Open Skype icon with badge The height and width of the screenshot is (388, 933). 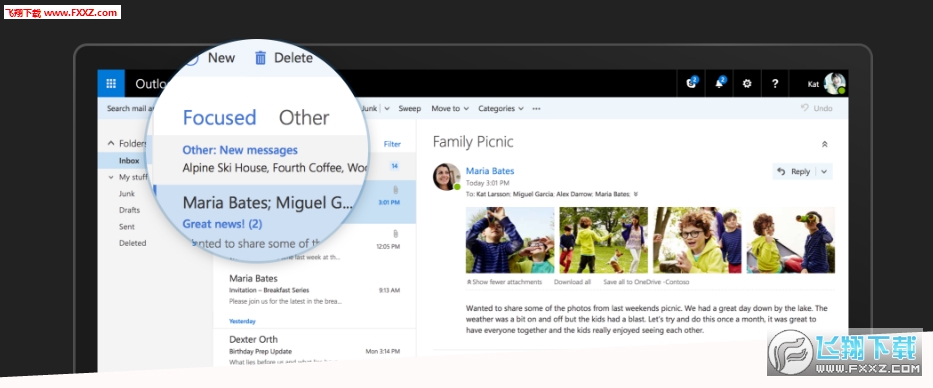691,83
